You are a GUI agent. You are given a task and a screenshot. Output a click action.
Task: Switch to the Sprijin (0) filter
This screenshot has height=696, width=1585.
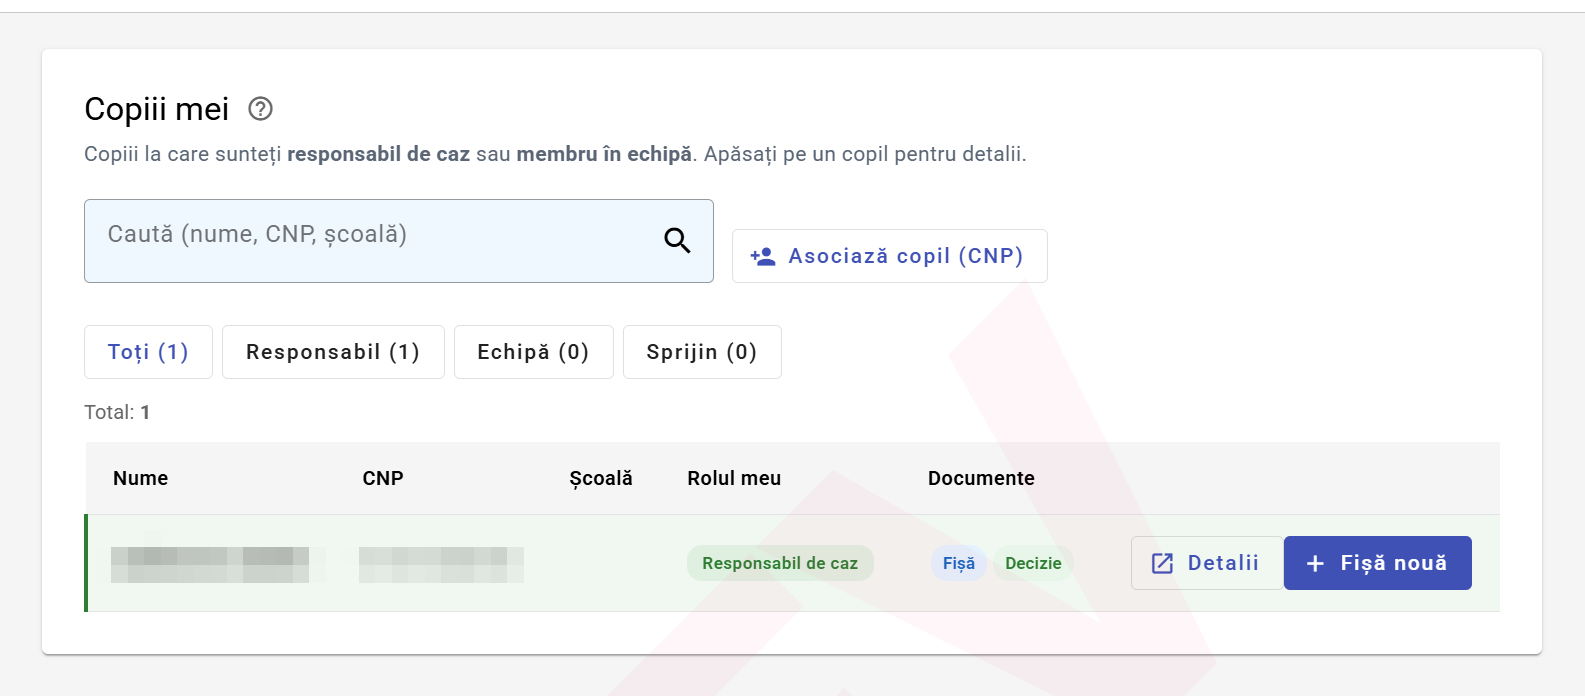point(702,352)
